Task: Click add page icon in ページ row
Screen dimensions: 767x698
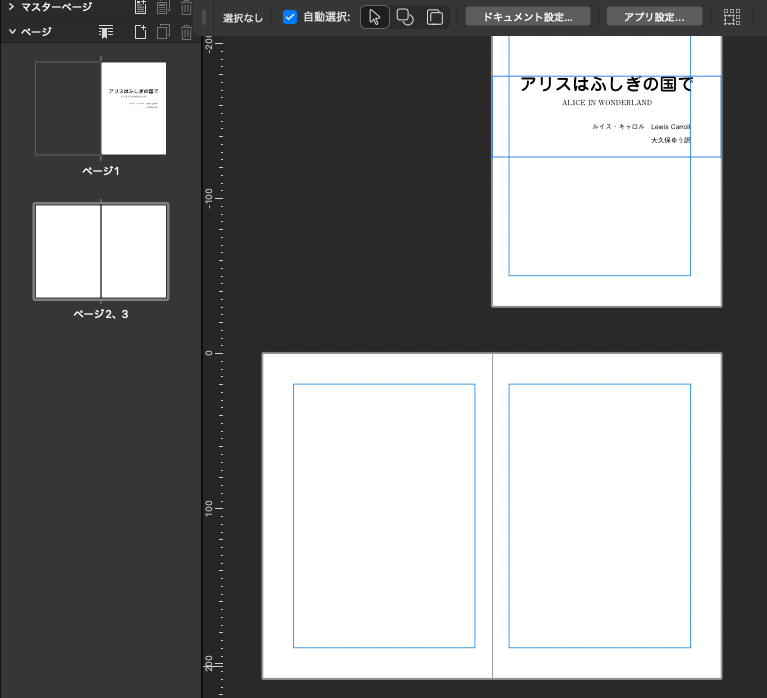Action: [x=141, y=32]
